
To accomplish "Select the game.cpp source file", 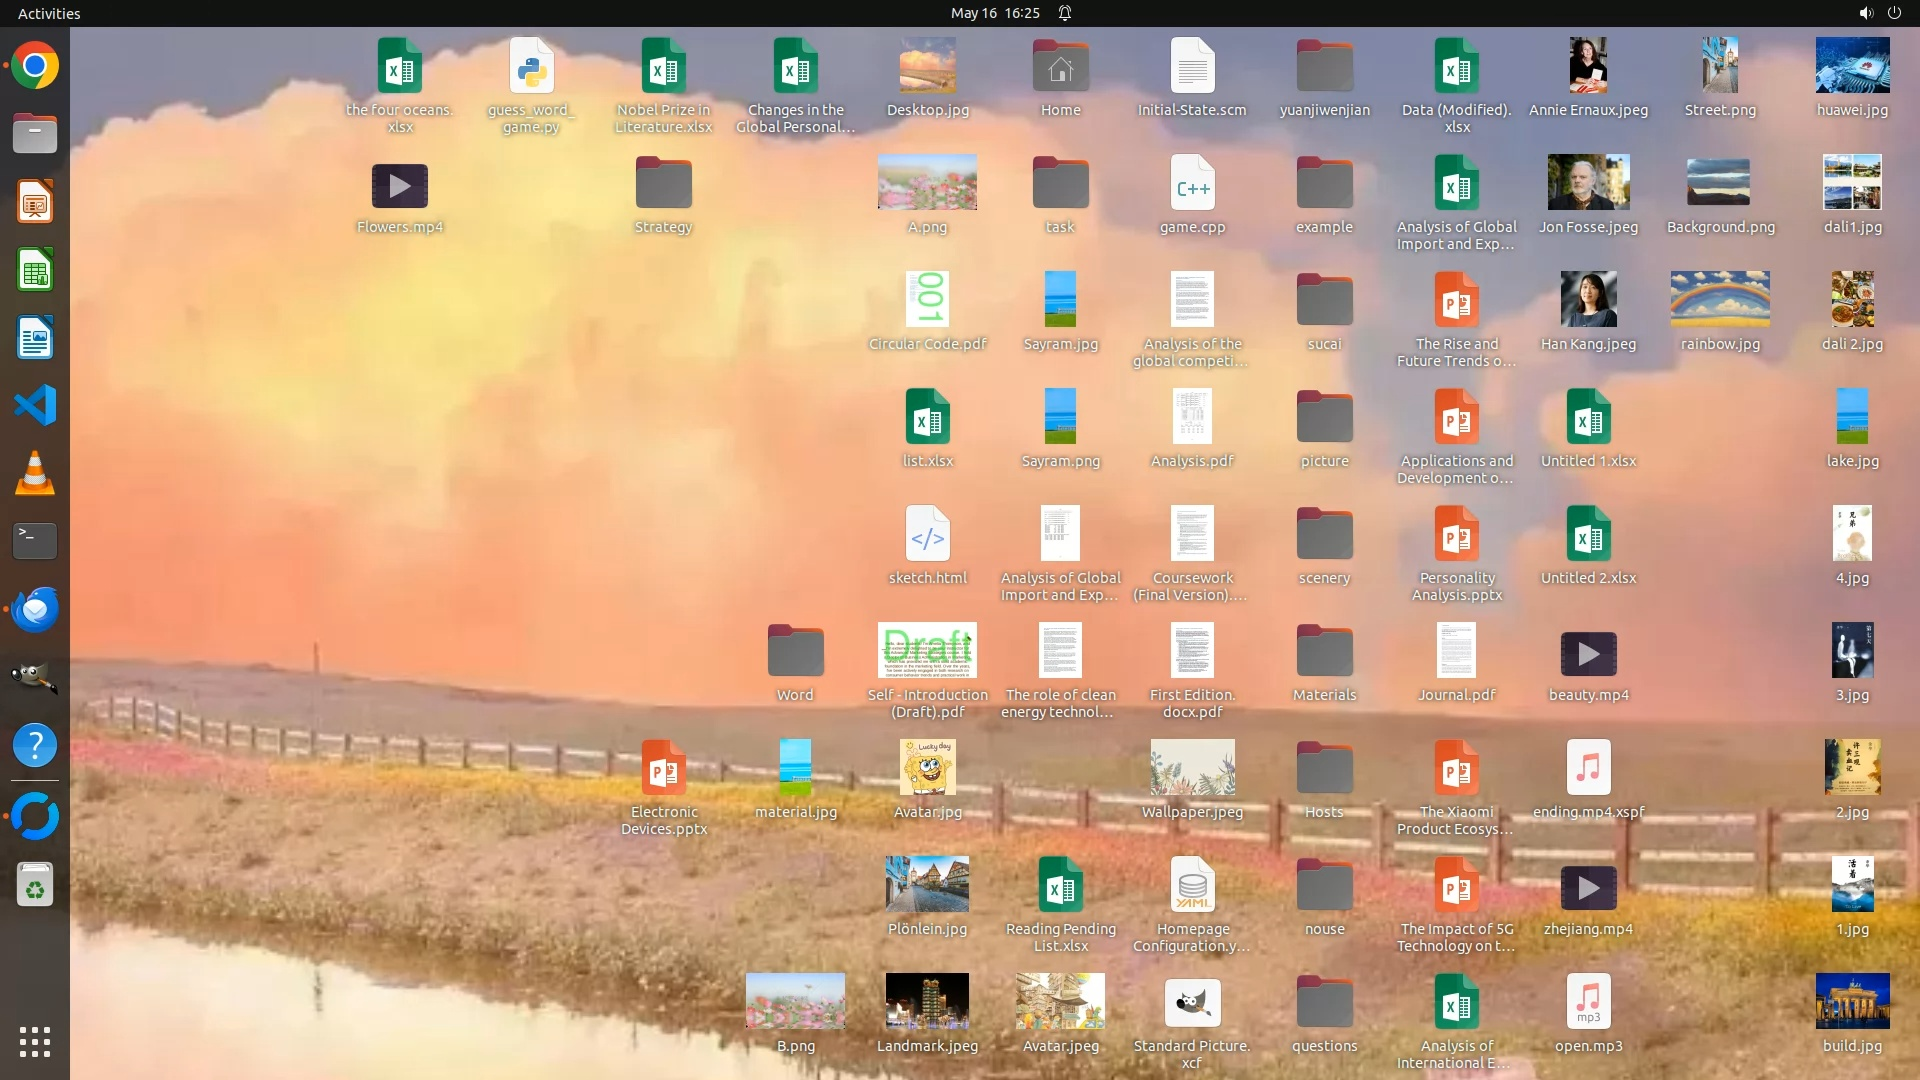I will pos(1192,185).
